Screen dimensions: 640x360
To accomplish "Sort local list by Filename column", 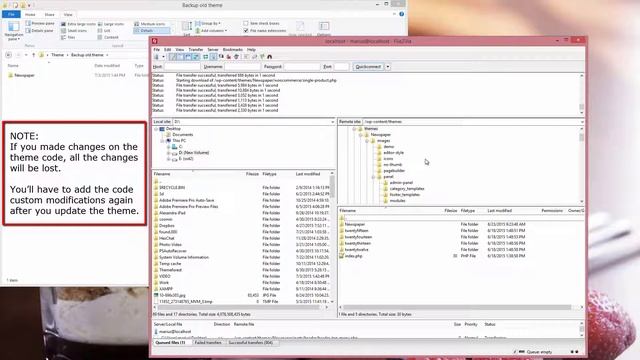I will (162, 174).
